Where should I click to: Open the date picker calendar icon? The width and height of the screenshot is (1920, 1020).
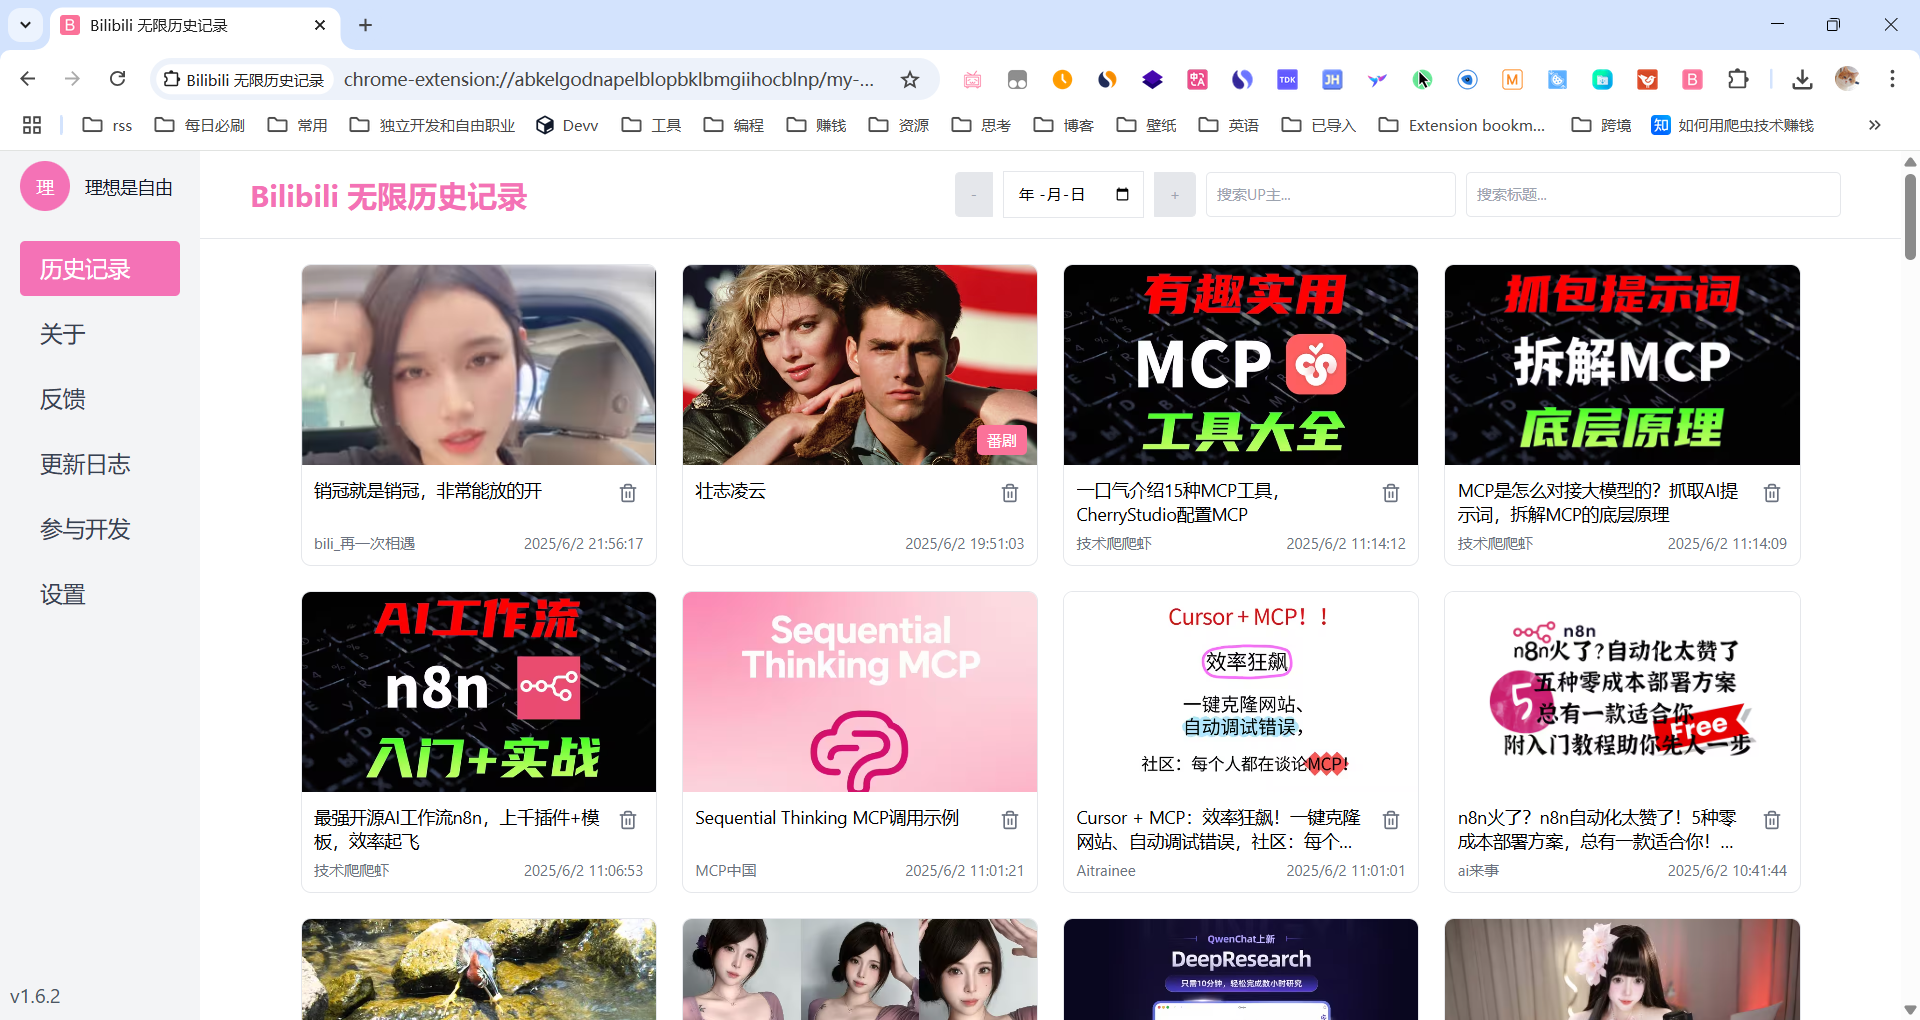(1122, 194)
